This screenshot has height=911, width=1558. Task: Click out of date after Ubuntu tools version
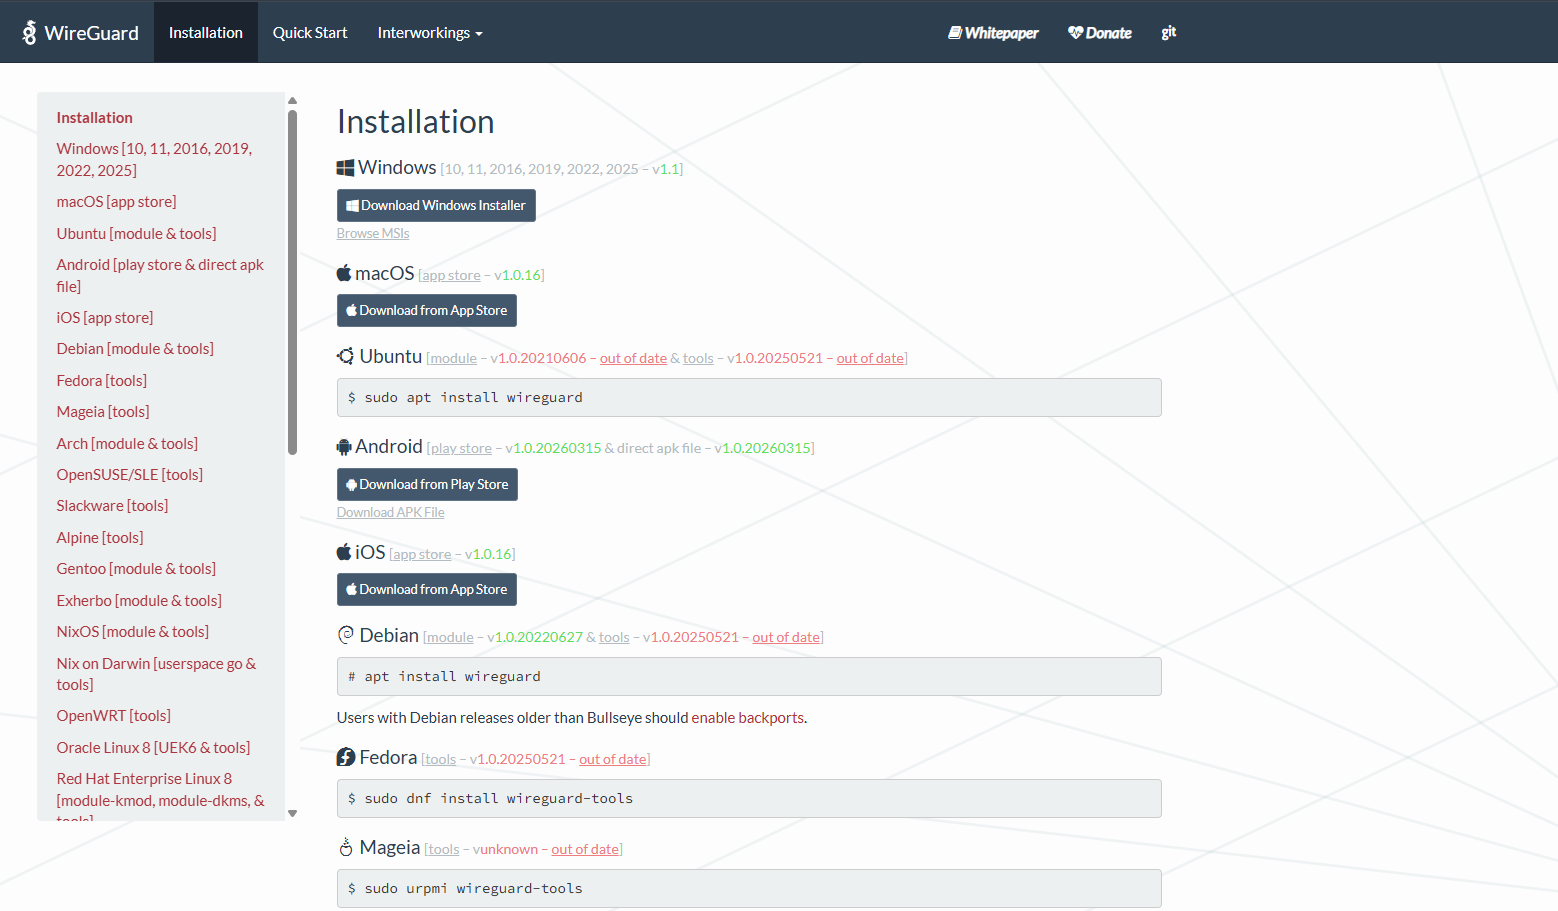point(870,358)
